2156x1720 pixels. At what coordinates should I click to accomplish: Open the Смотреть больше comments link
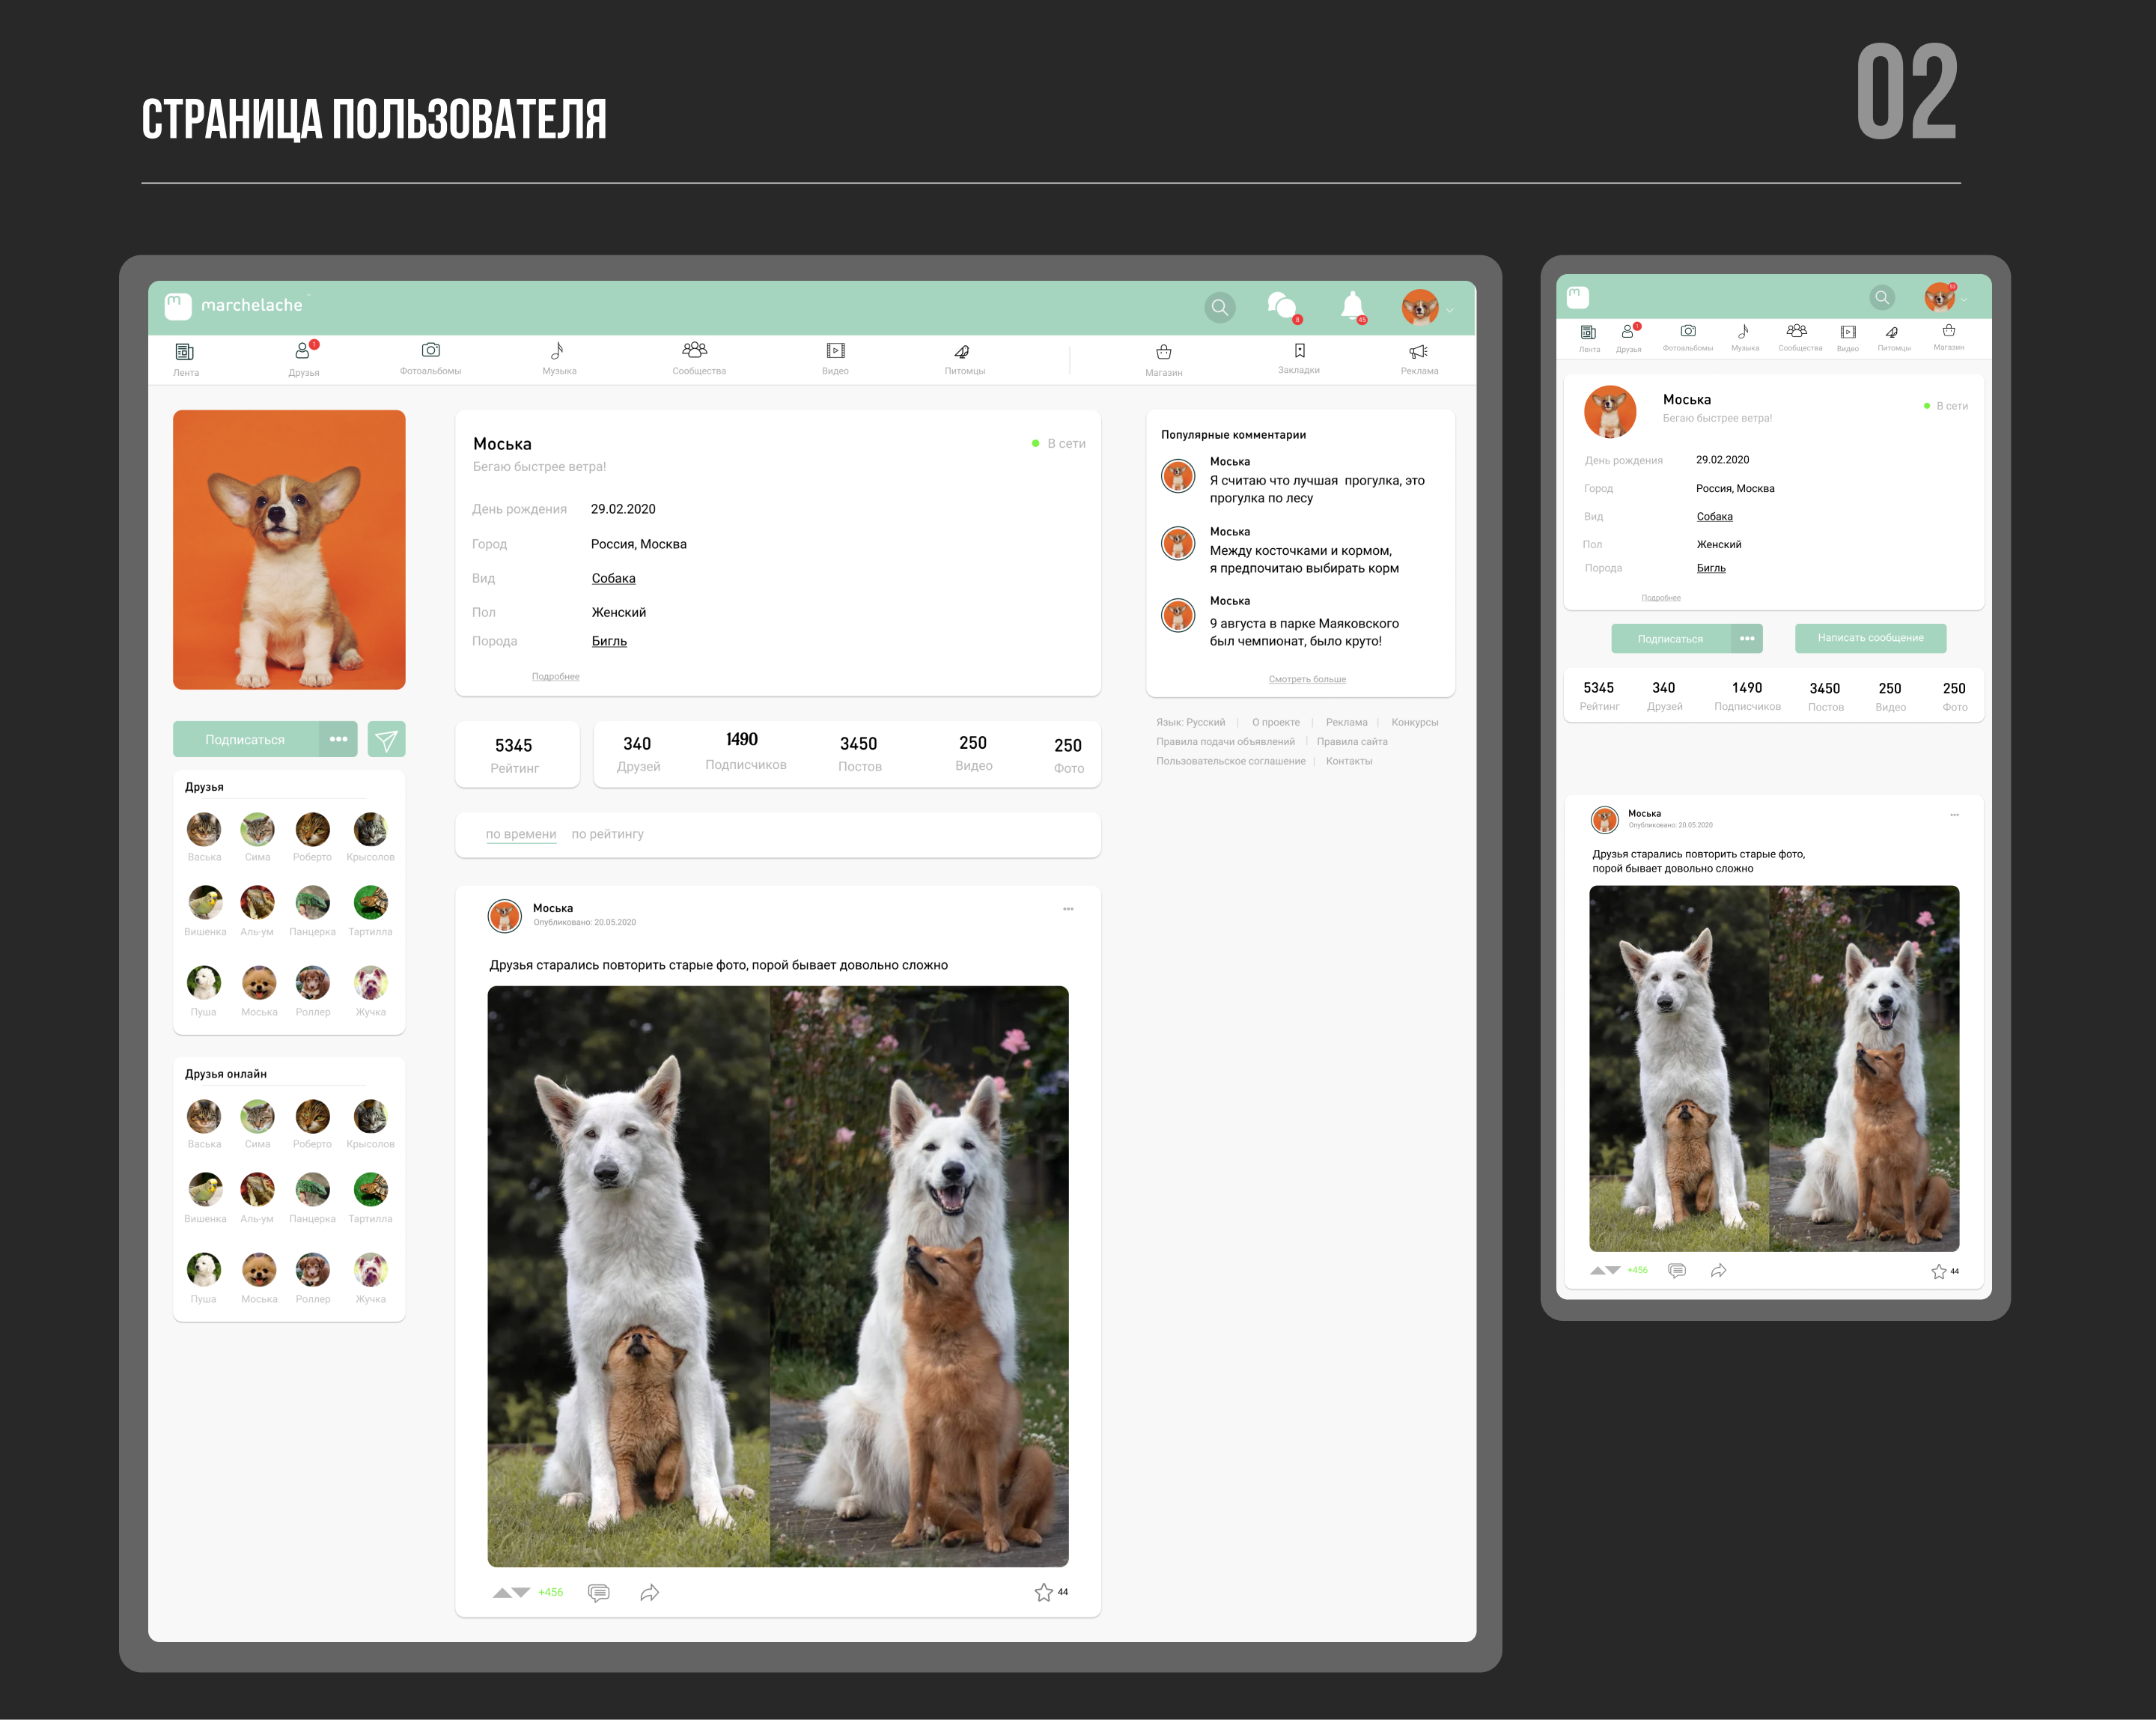(x=1307, y=679)
